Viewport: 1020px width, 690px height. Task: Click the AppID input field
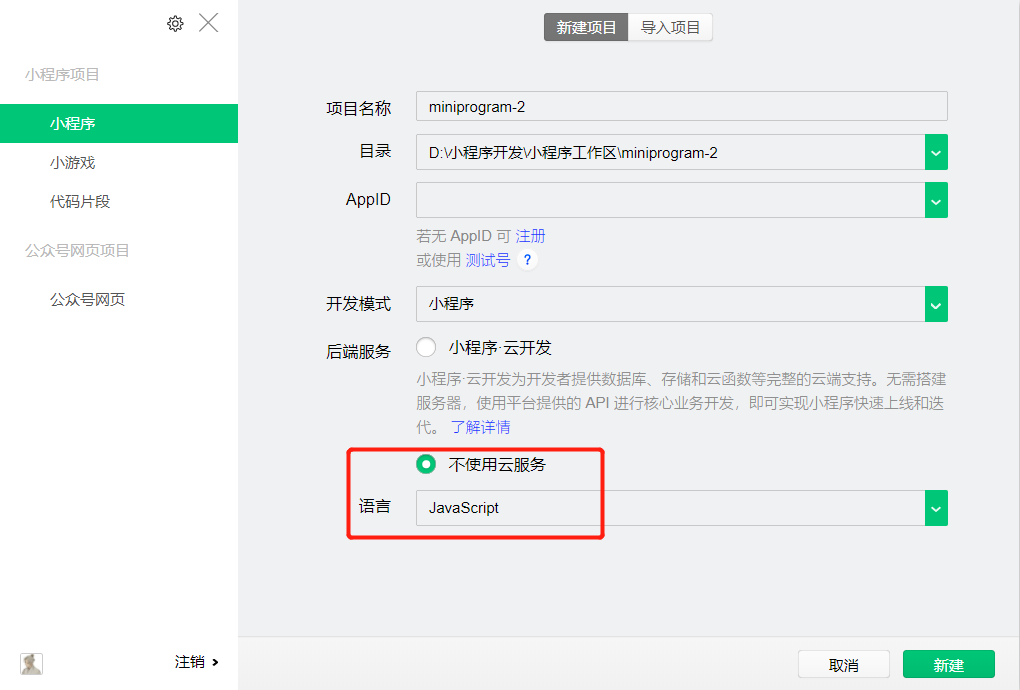pos(671,200)
